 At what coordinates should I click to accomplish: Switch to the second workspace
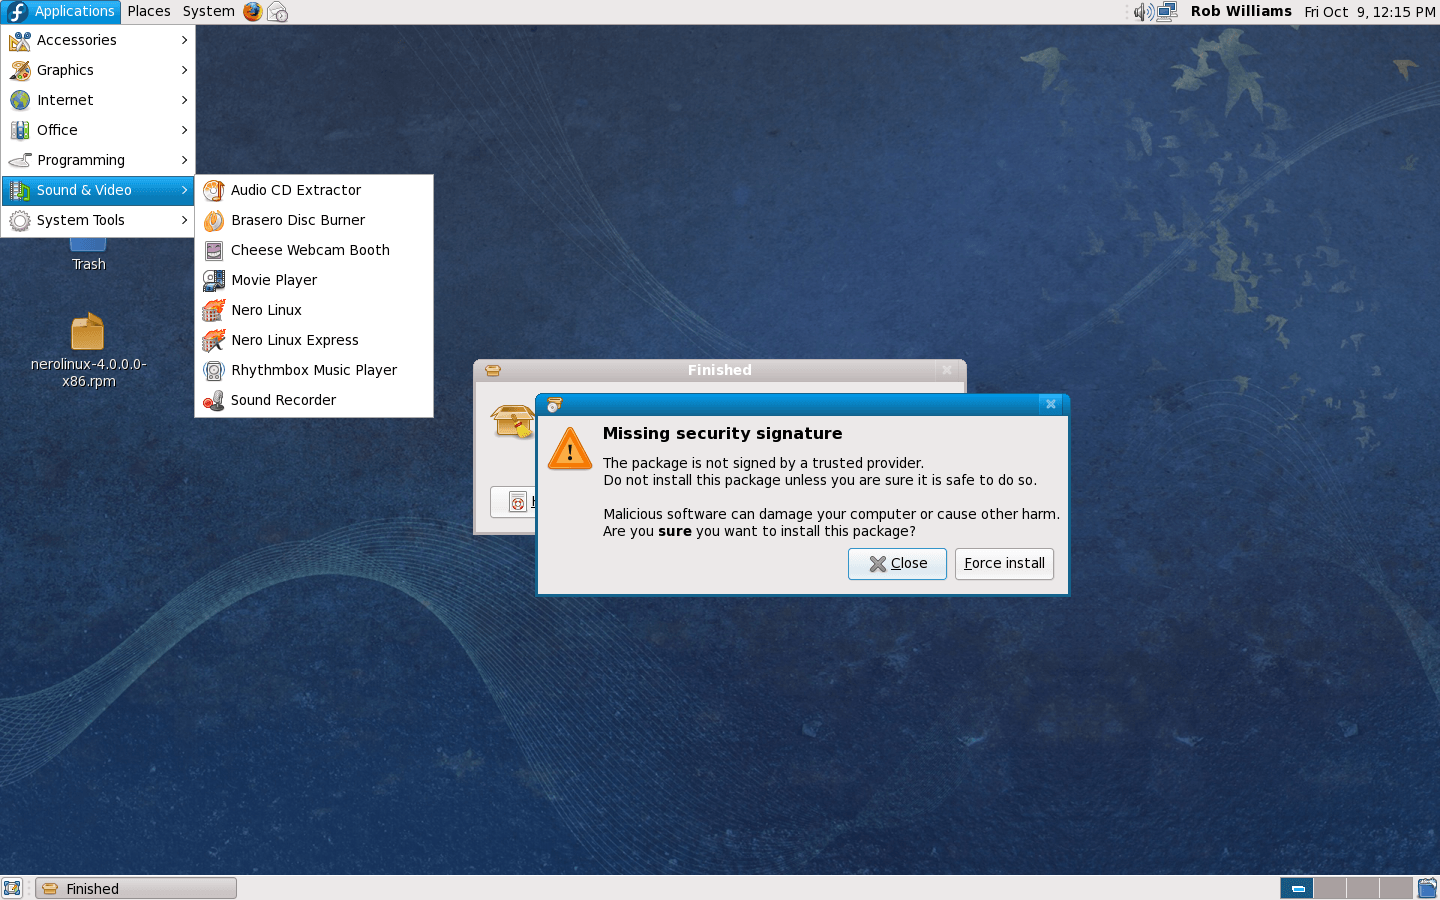(1330, 888)
